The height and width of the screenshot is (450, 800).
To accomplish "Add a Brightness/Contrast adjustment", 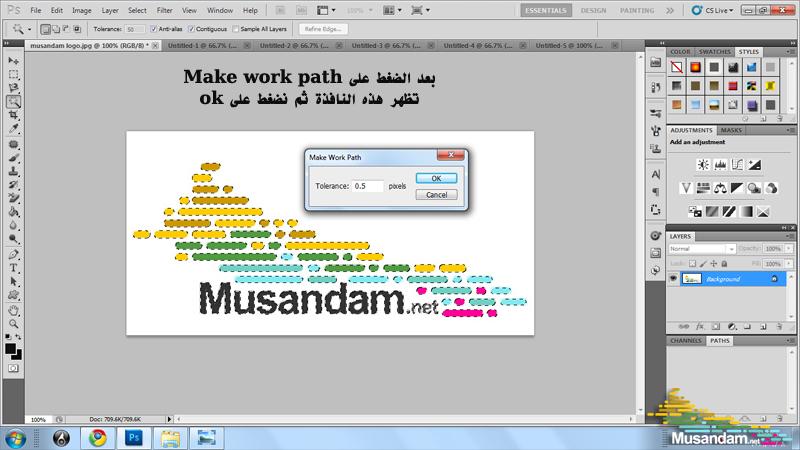I will coord(703,165).
